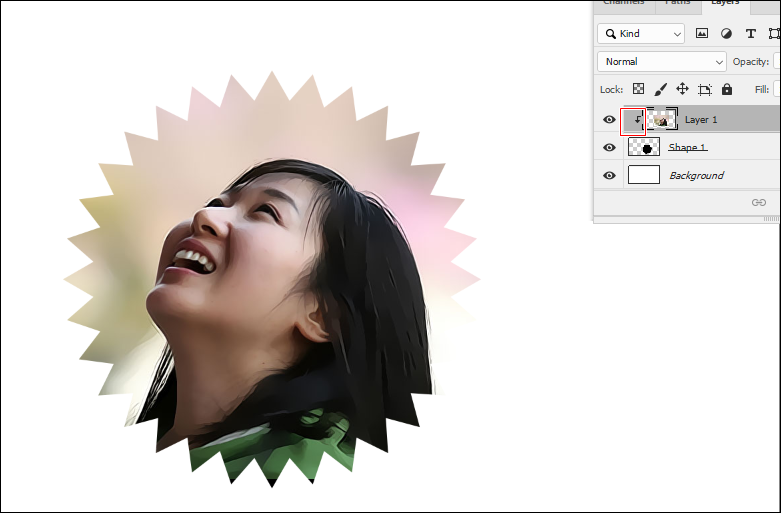Hide Layer 1 with eye icon

(609, 120)
